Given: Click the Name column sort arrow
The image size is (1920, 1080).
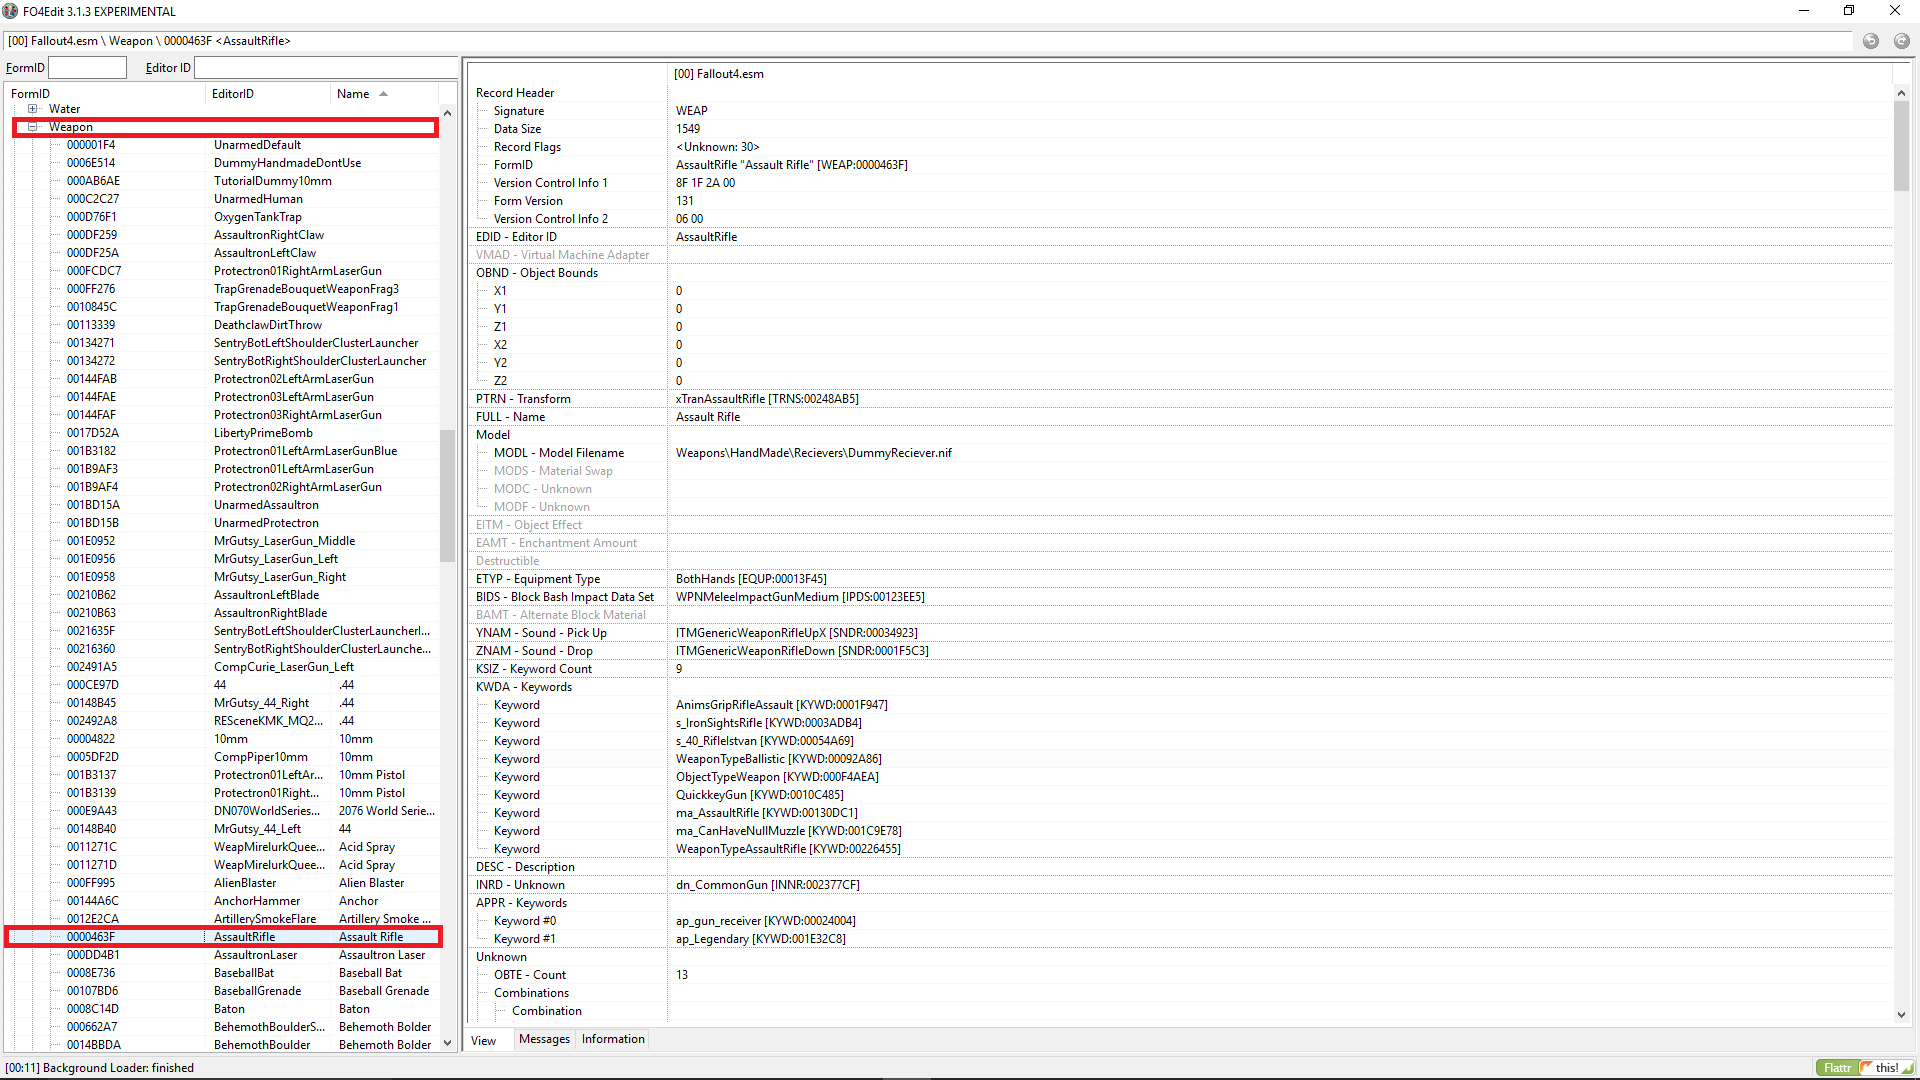Looking at the screenshot, I should pos(383,94).
